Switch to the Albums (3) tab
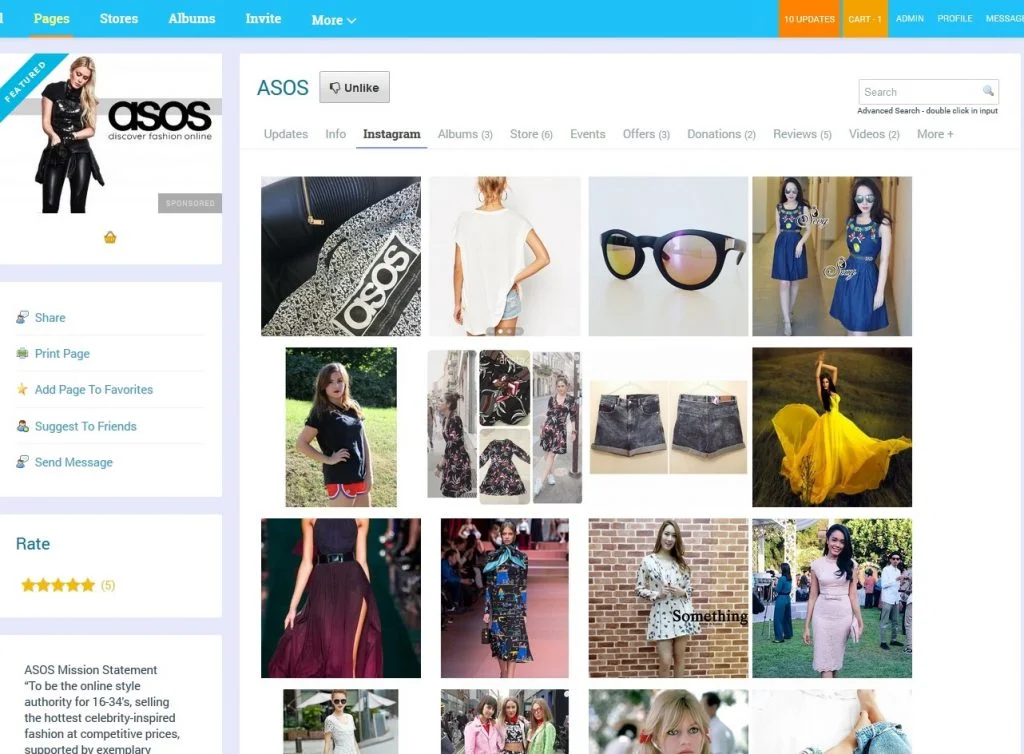 tap(465, 134)
